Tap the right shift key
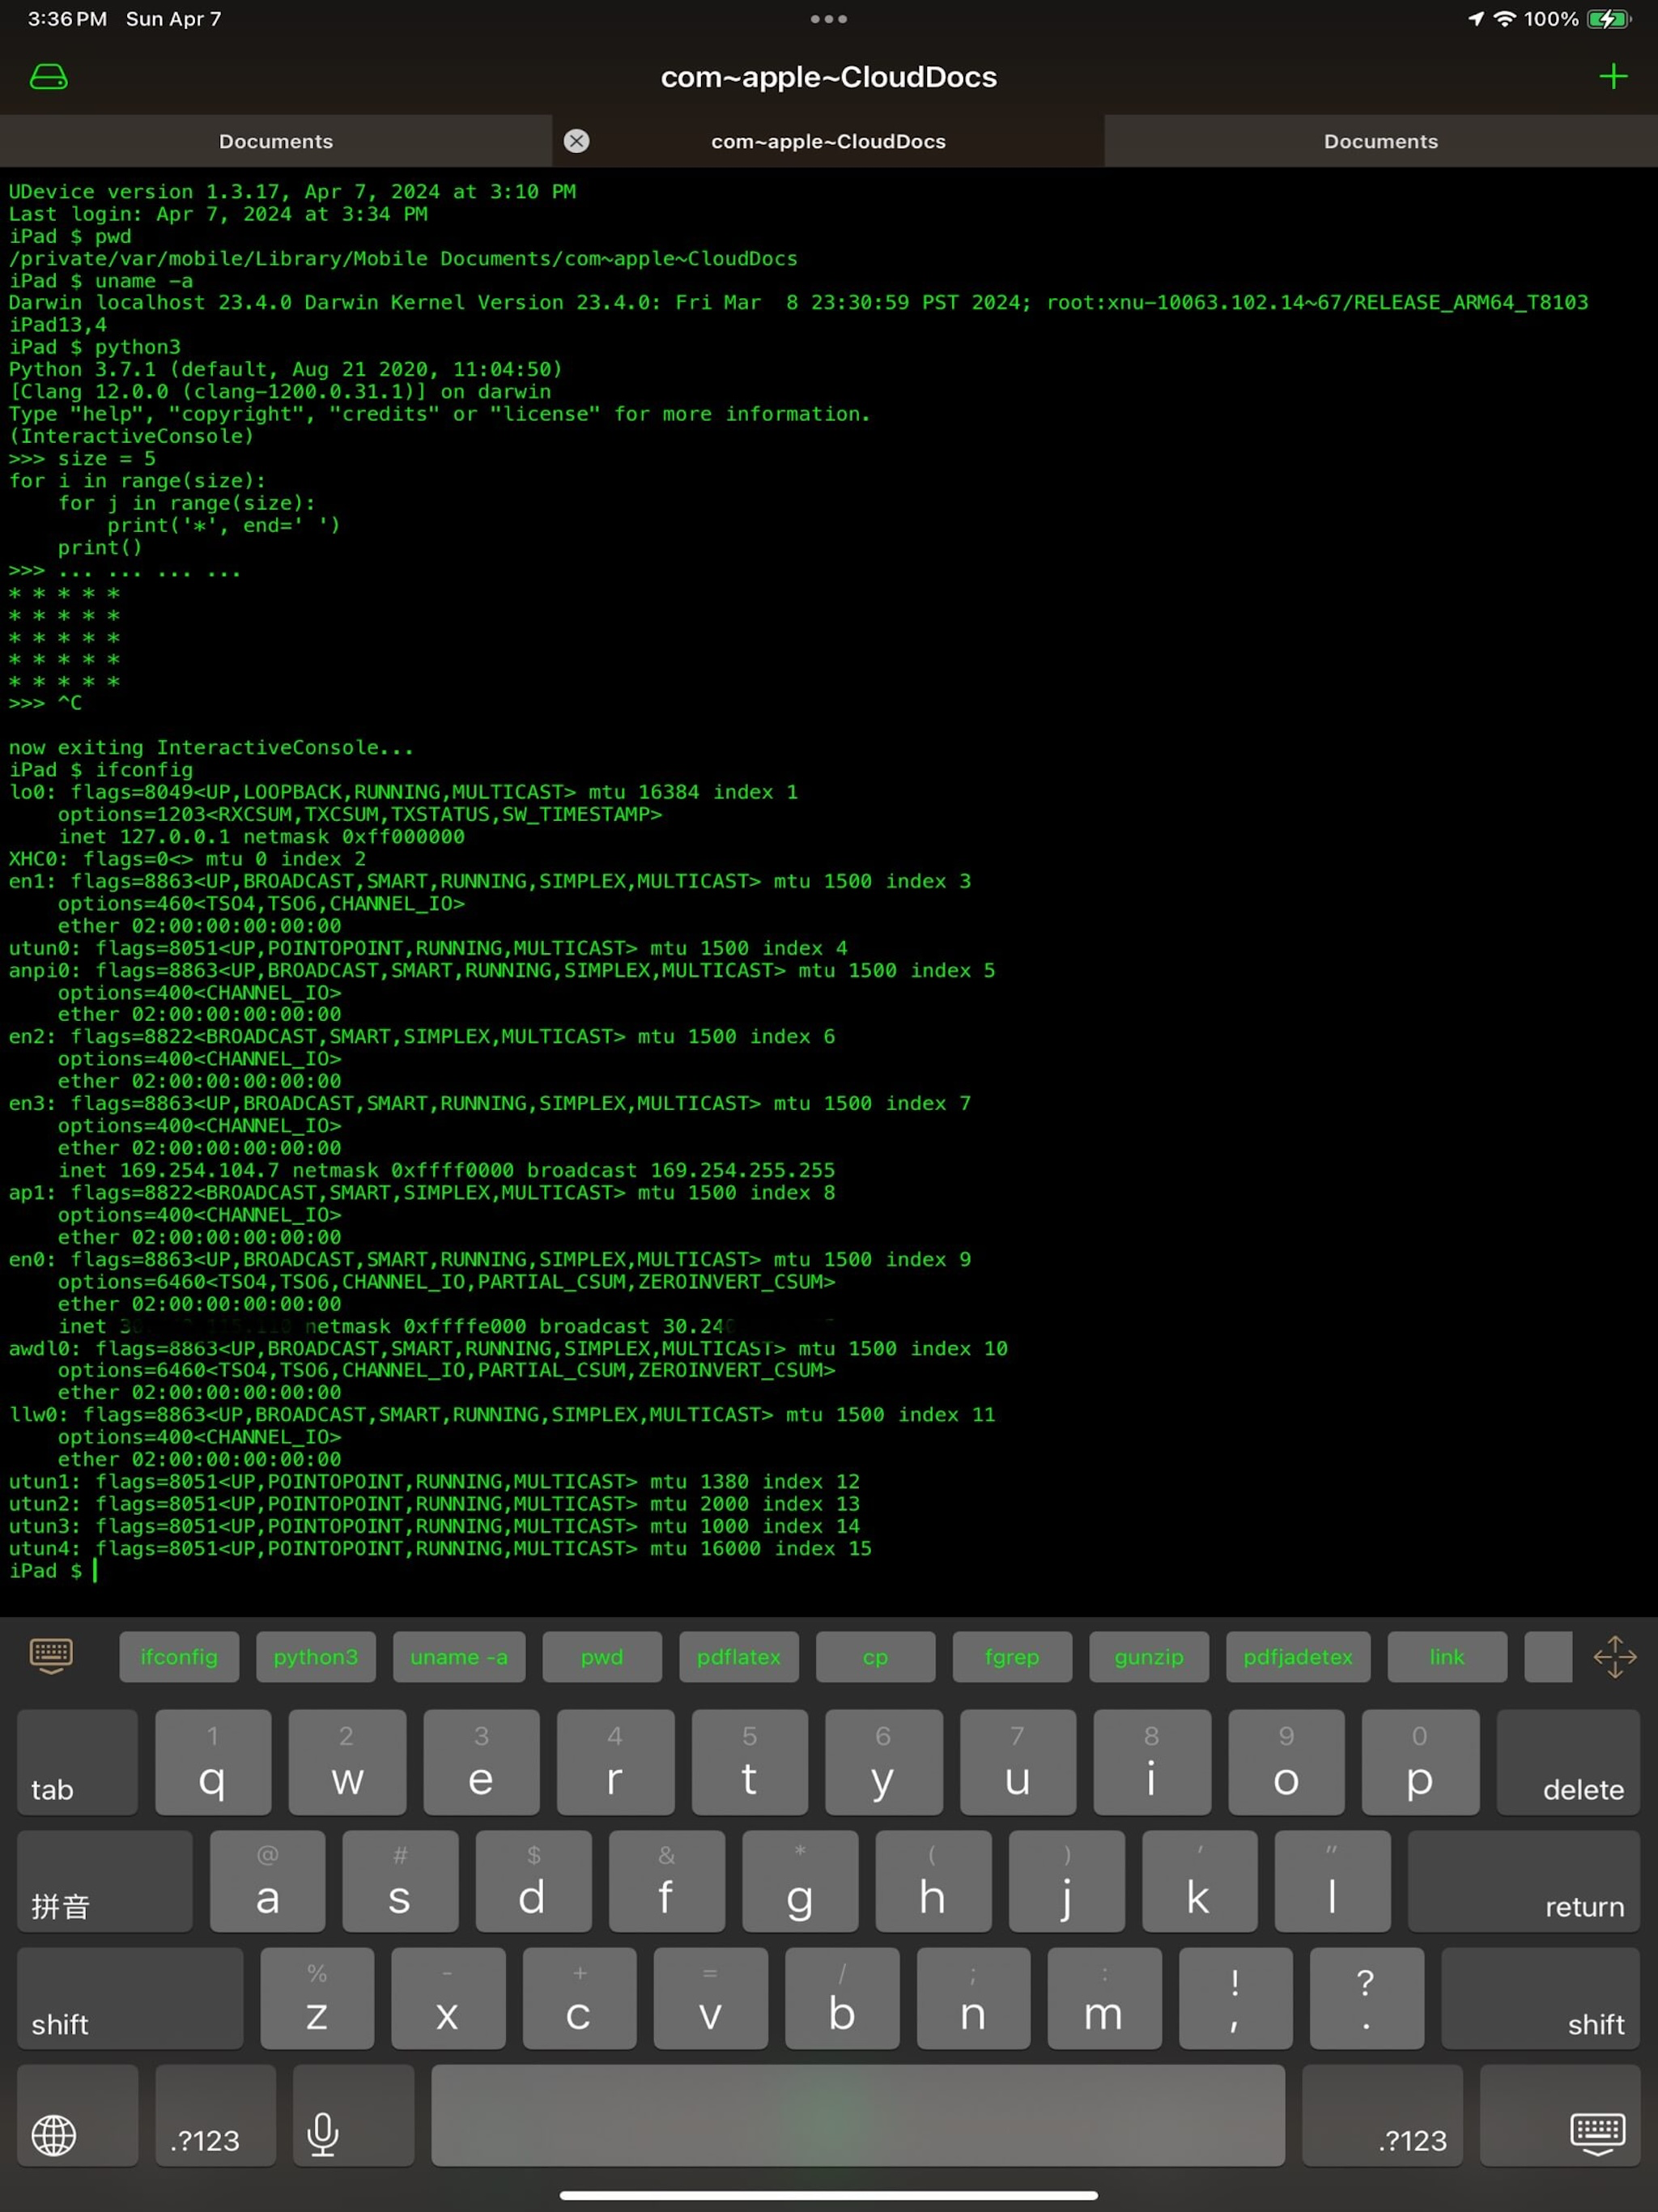The height and width of the screenshot is (2212, 1658). point(1541,1998)
